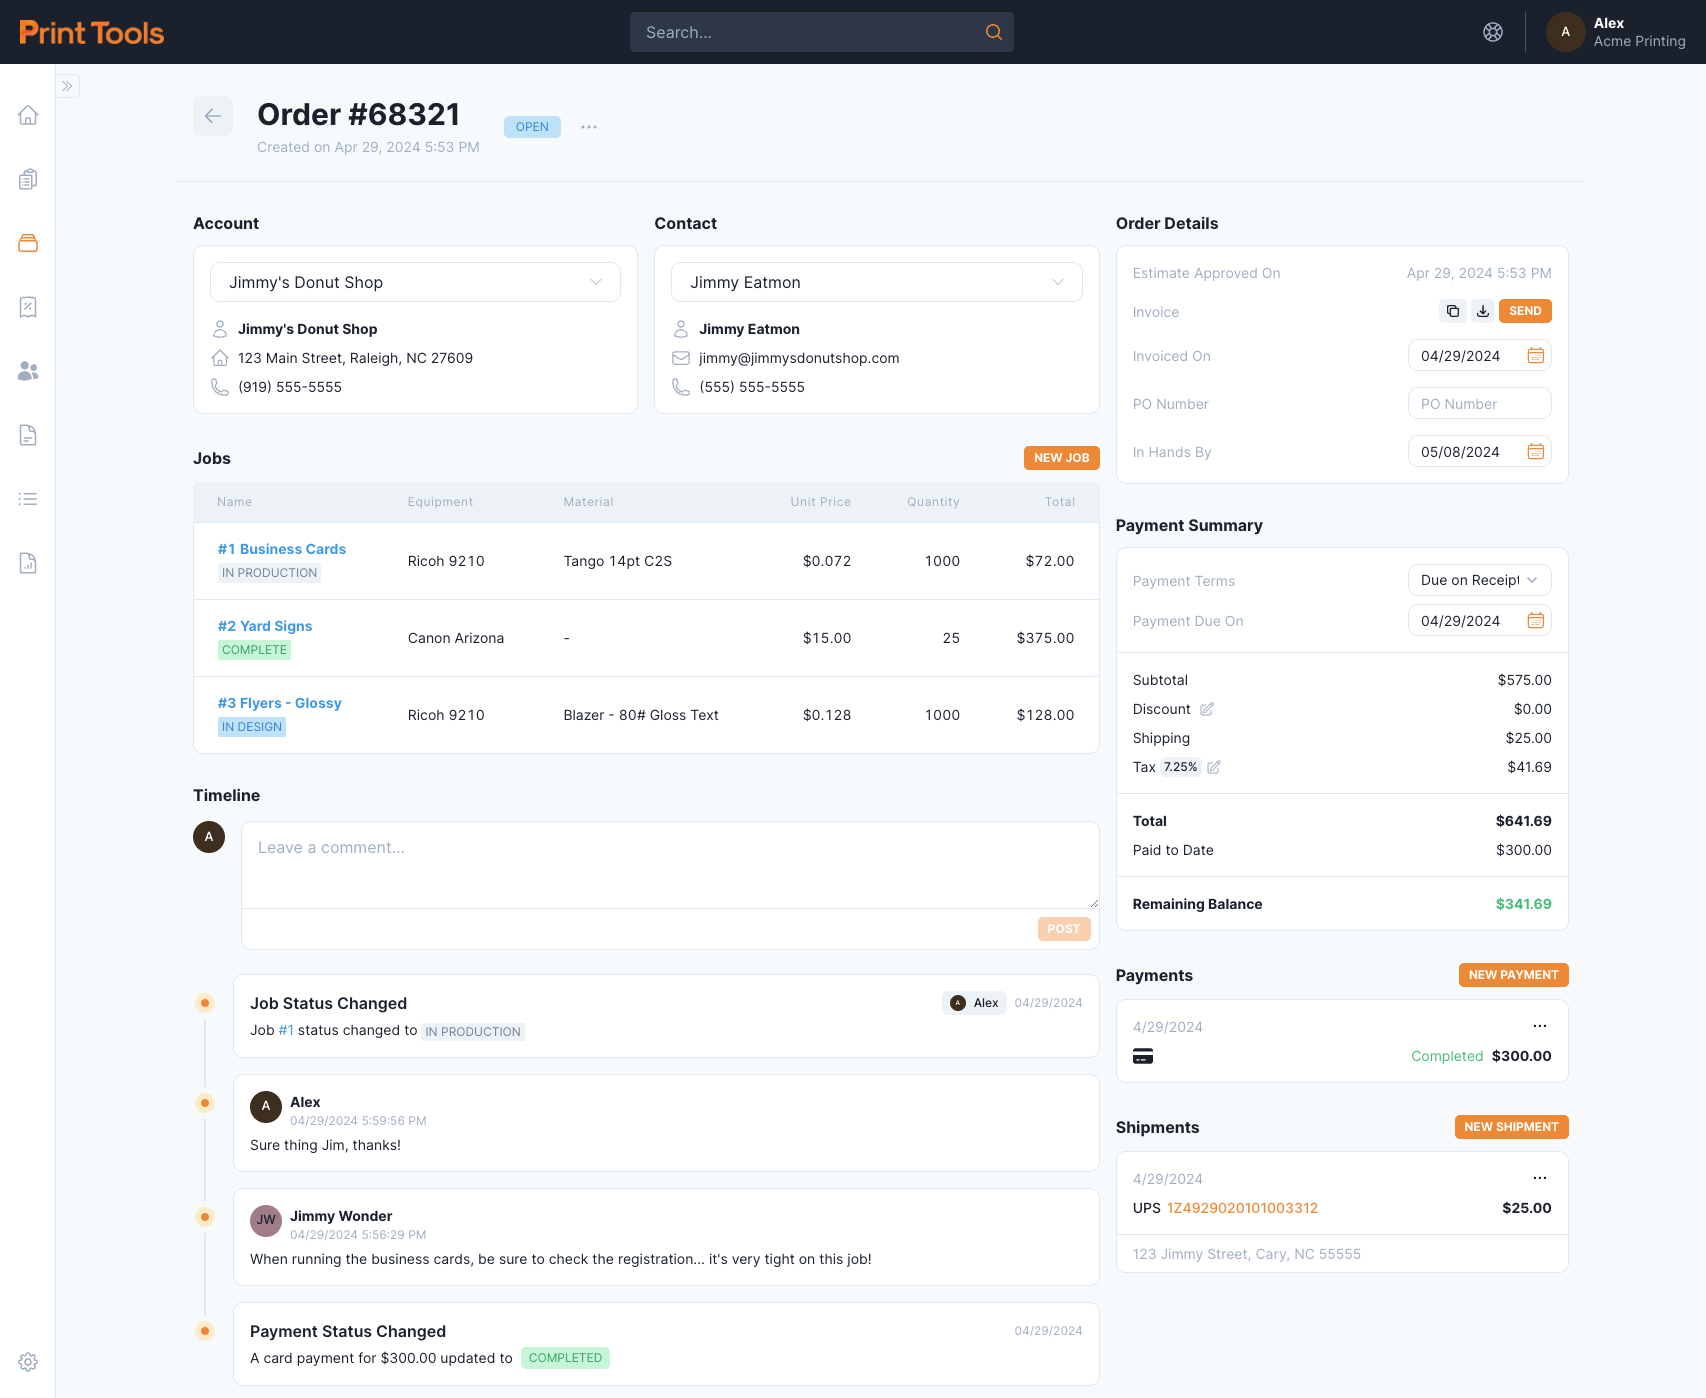The height and width of the screenshot is (1398, 1706).
Task: Open the Jimmy Eatmon contact dropdown
Action: coord(1057,282)
